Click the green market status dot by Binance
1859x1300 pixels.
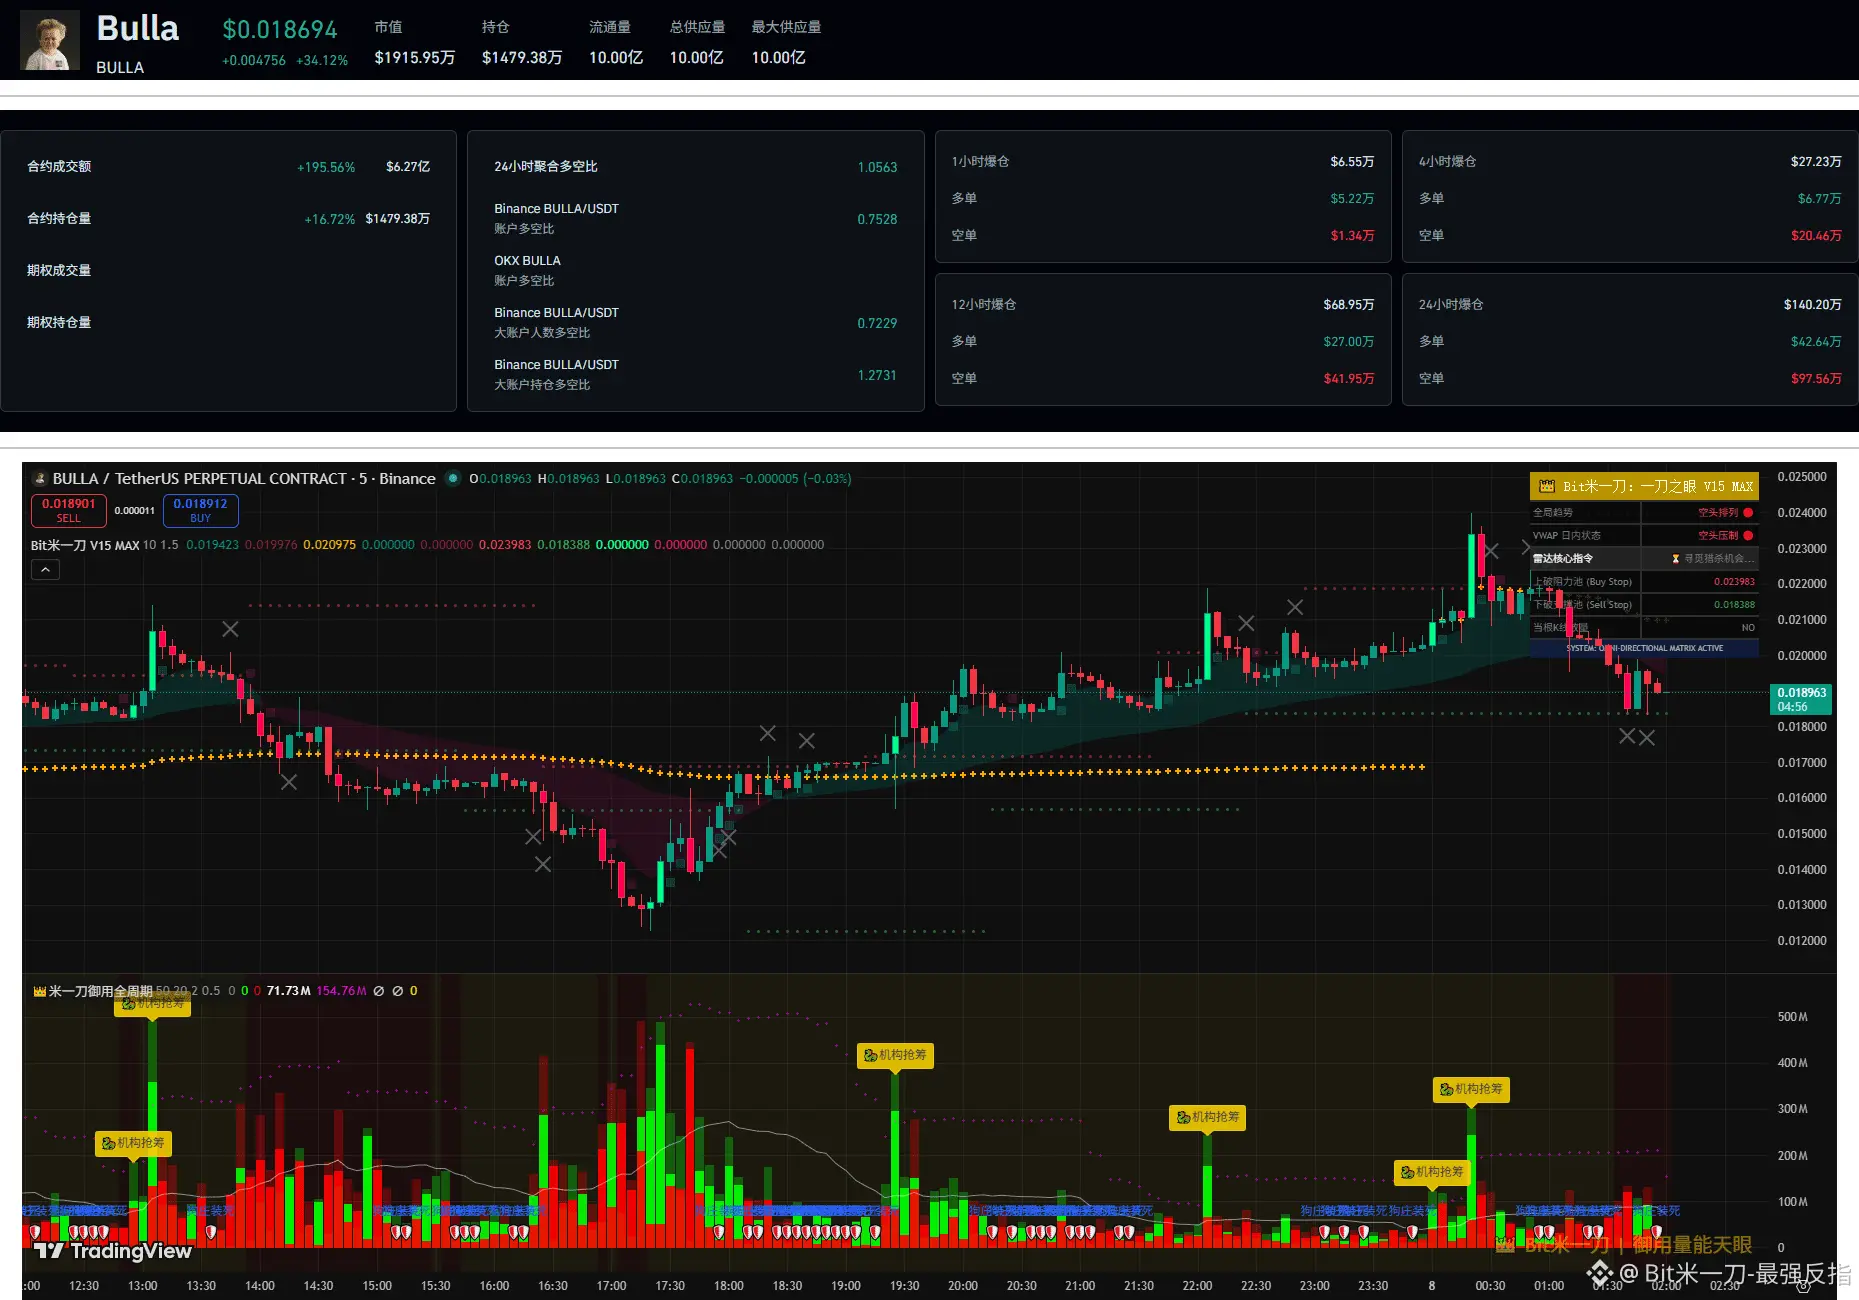point(453,478)
